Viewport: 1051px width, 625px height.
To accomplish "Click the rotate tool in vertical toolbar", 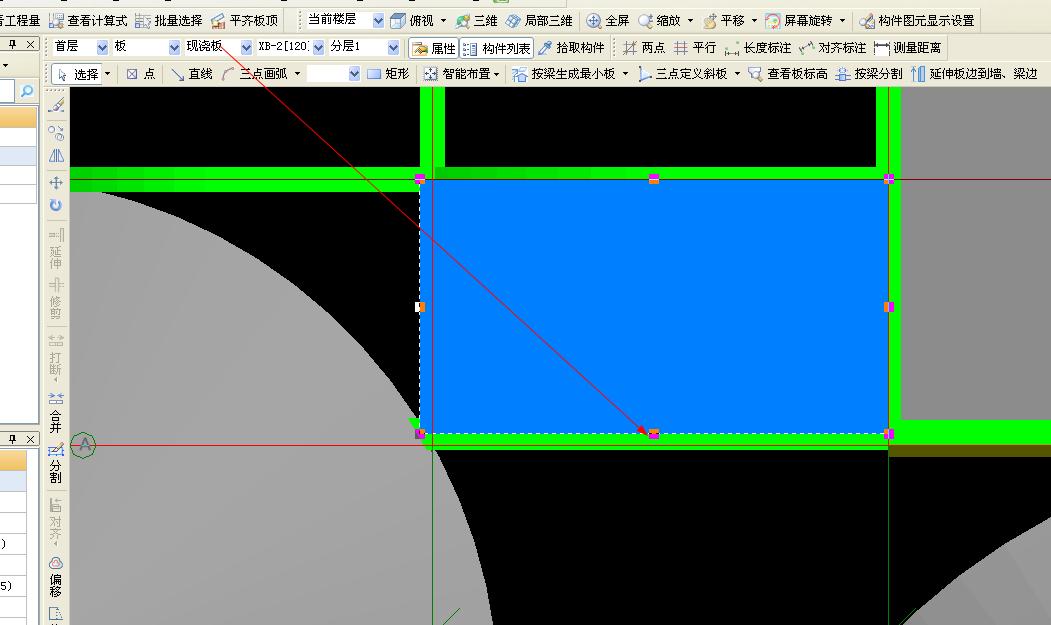I will click(x=56, y=205).
